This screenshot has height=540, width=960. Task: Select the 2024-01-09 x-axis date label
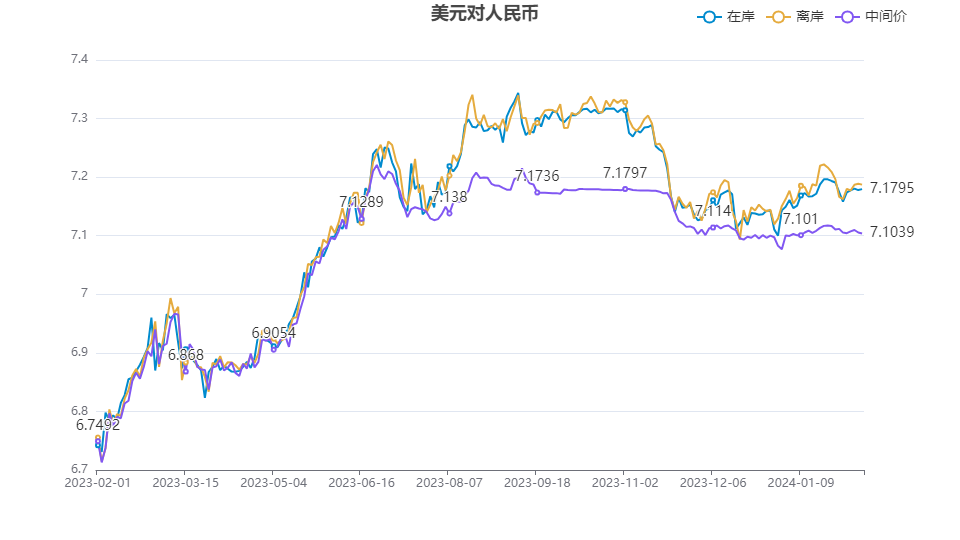coord(798,482)
